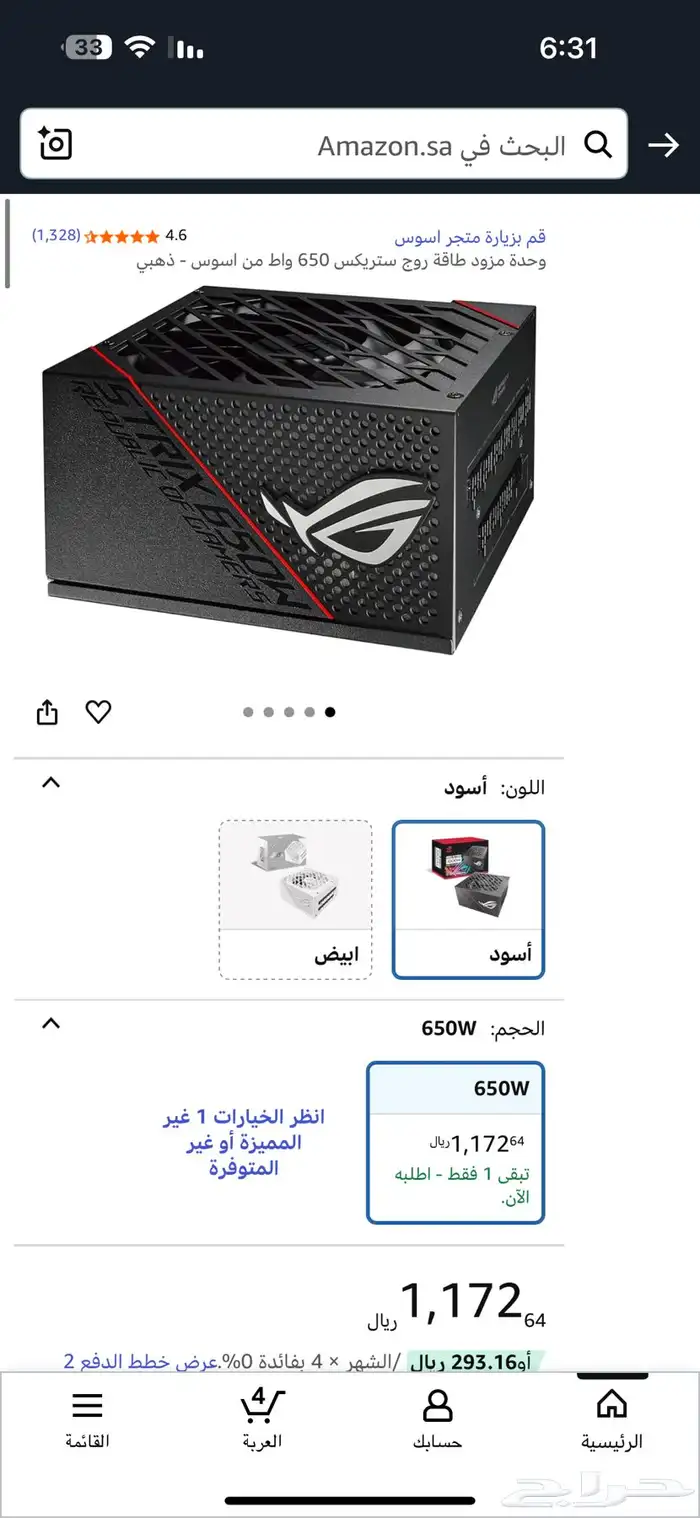Open the cart icon showing 4 items
The width and height of the screenshot is (700, 1518).
(x=262, y=1405)
